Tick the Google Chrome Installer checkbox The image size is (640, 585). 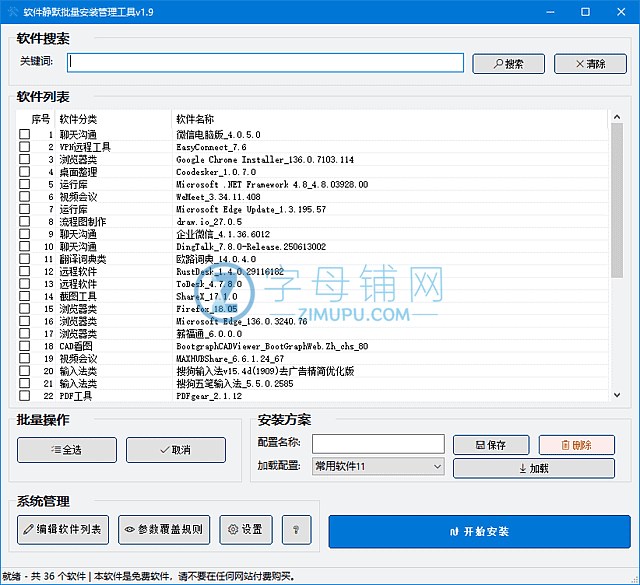(x=25, y=159)
